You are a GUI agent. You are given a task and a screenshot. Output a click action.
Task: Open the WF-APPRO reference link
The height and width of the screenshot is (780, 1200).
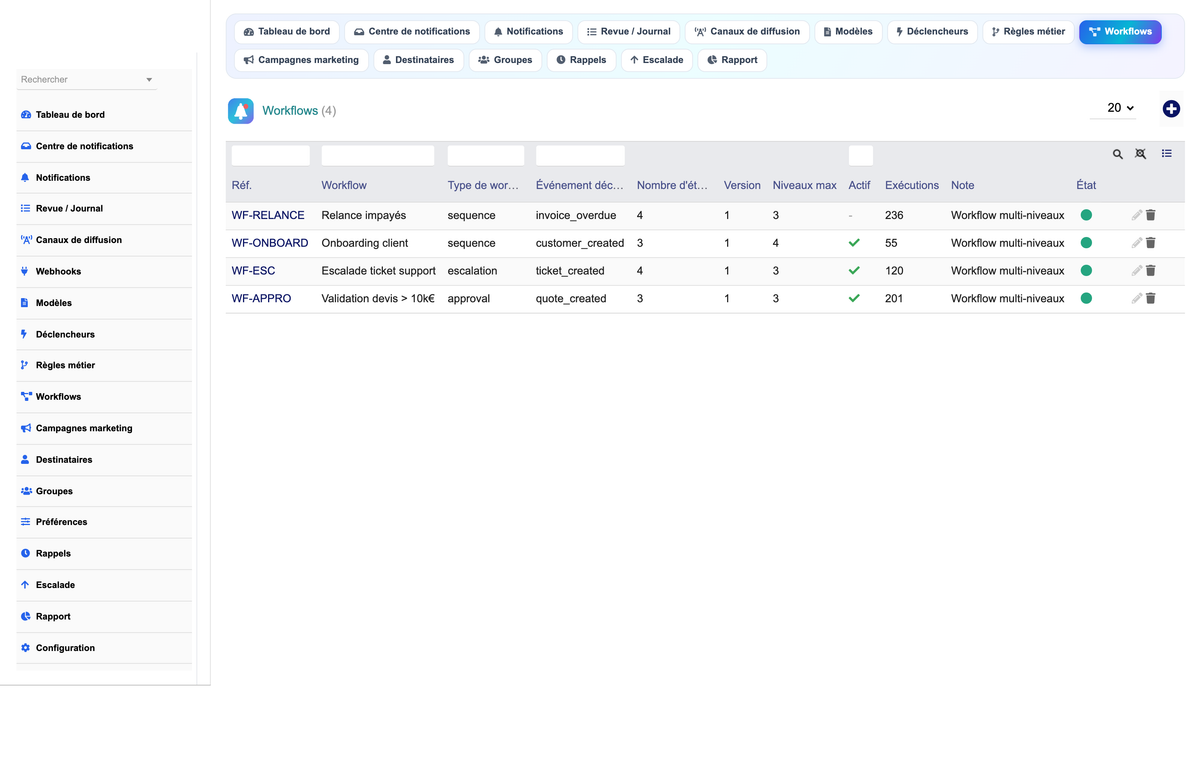point(261,298)
